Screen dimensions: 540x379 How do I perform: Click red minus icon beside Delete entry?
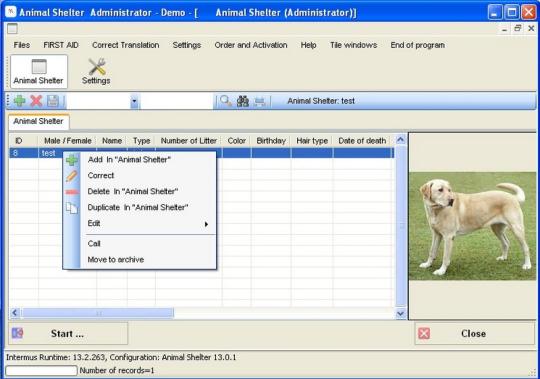[x=72, y=192]
